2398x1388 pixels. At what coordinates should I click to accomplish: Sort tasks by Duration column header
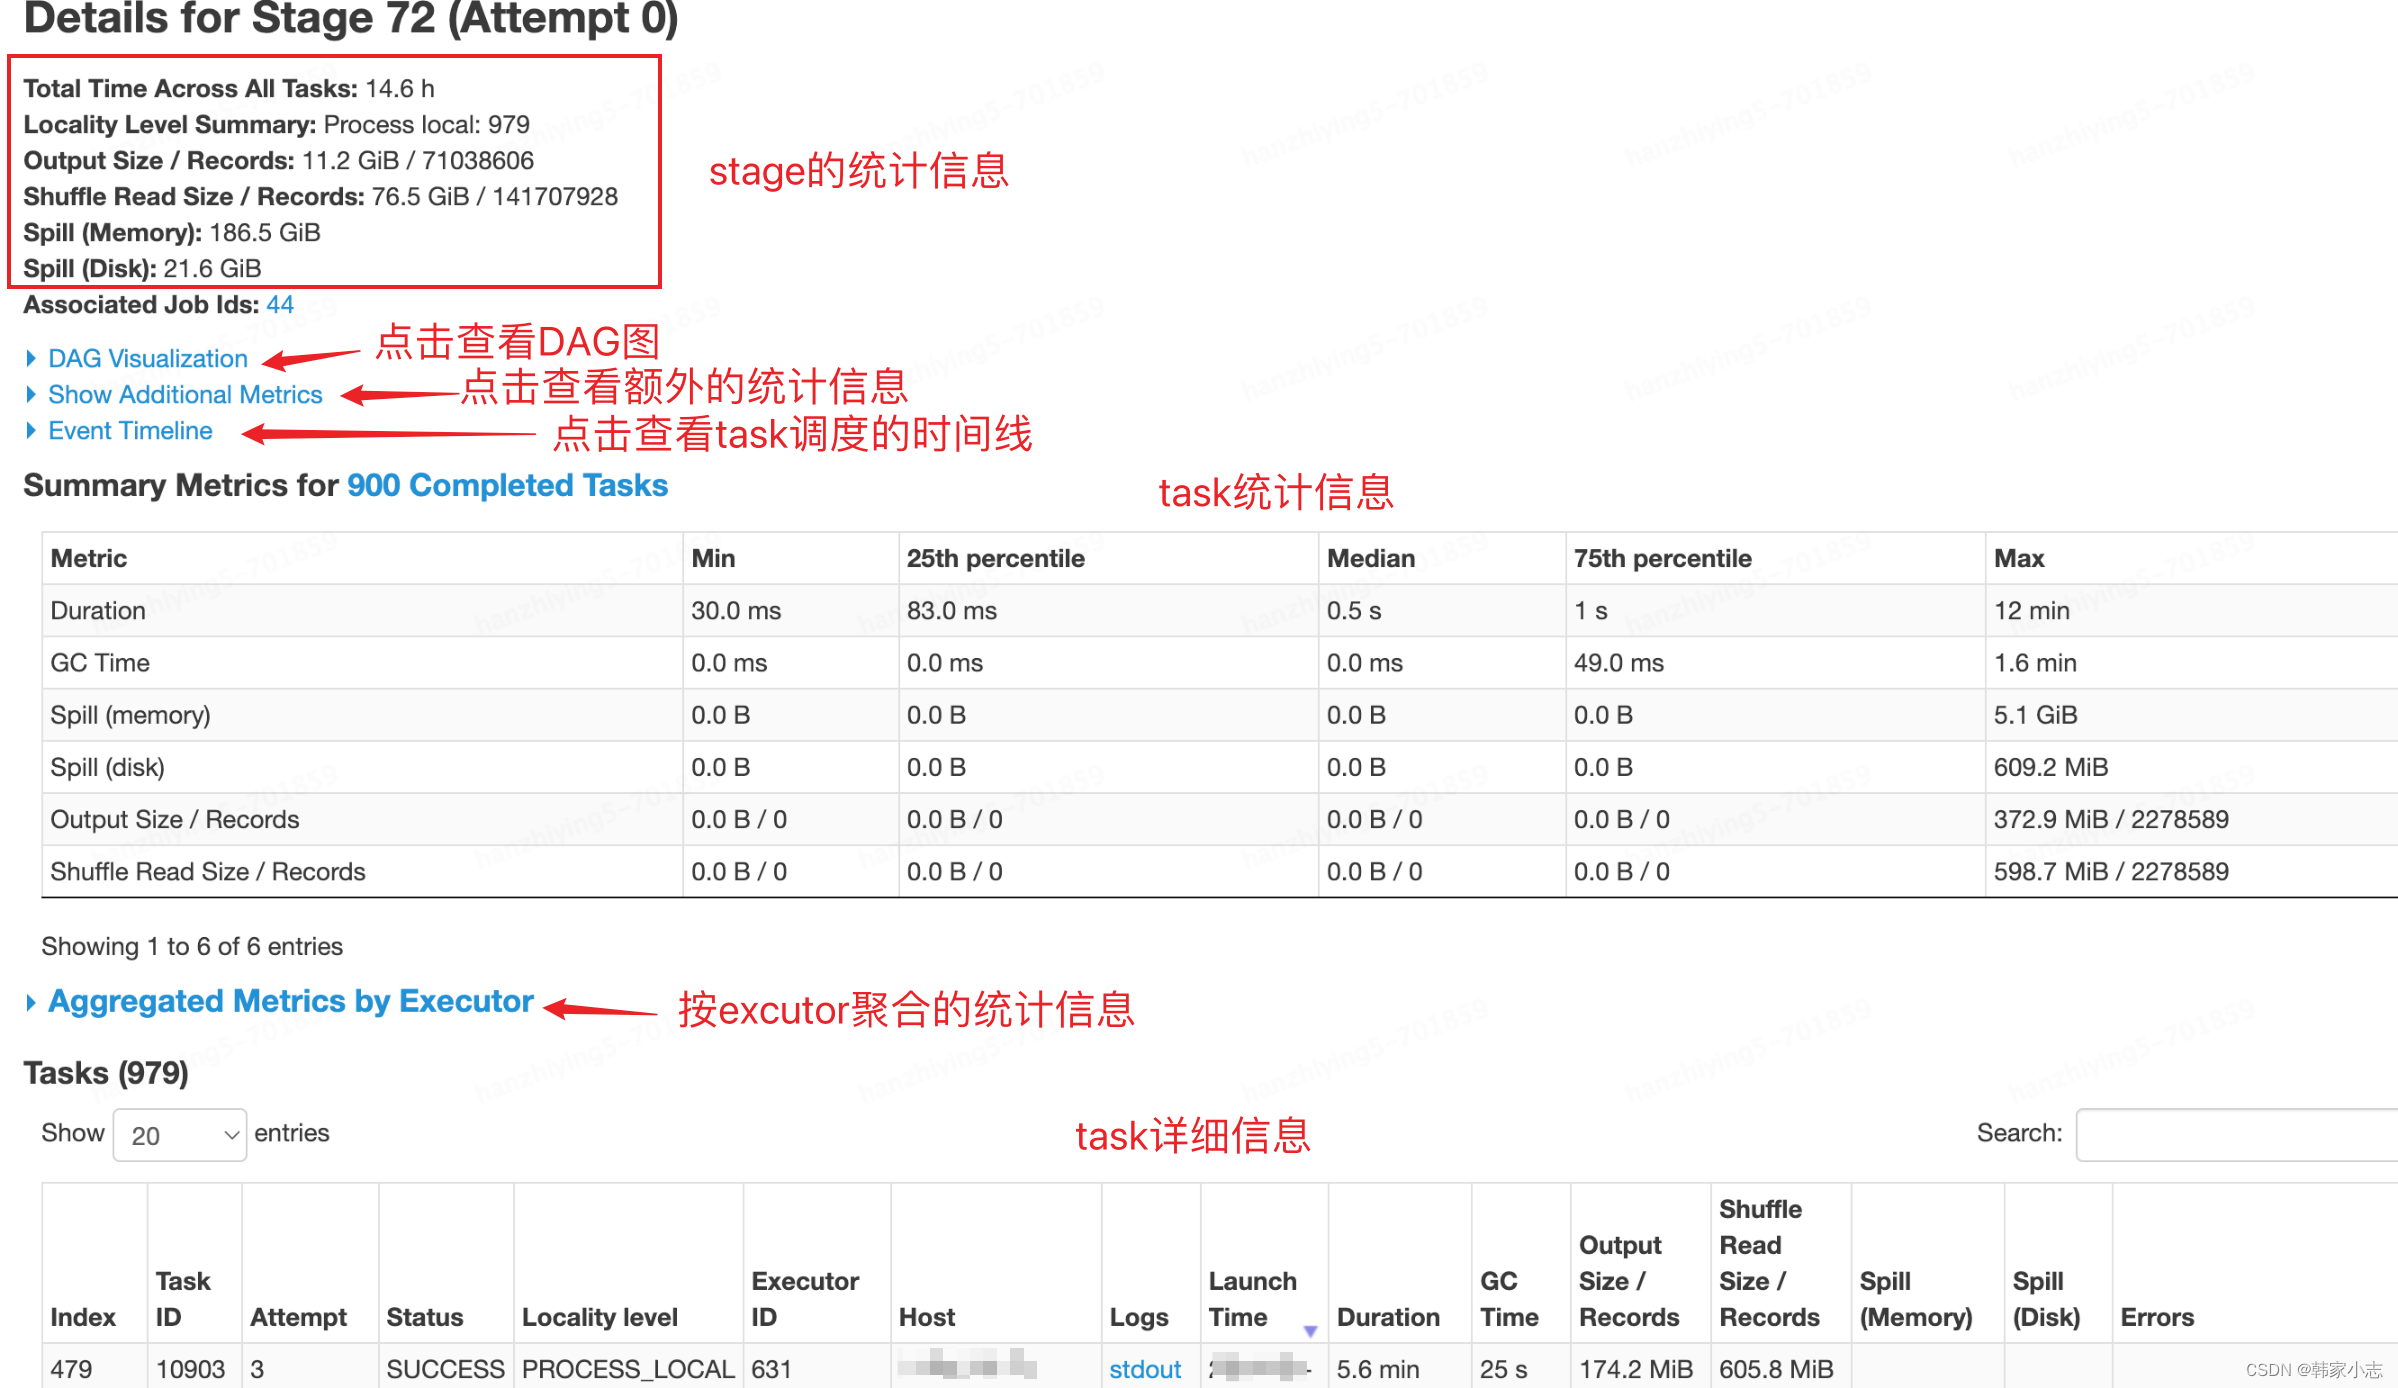[x=1388, y=1317]
